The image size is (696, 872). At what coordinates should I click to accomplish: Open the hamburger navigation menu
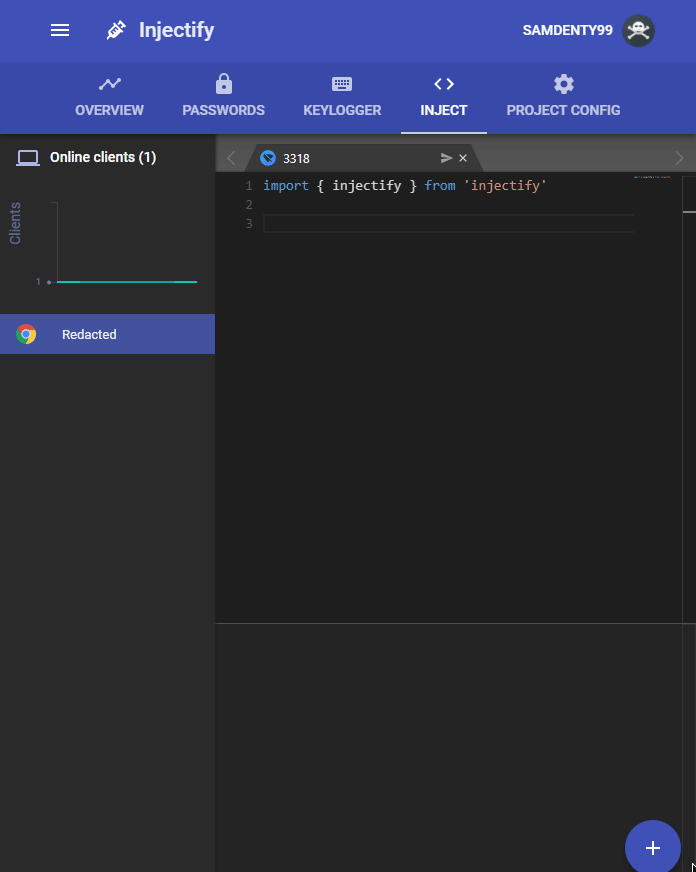[60, 30]
